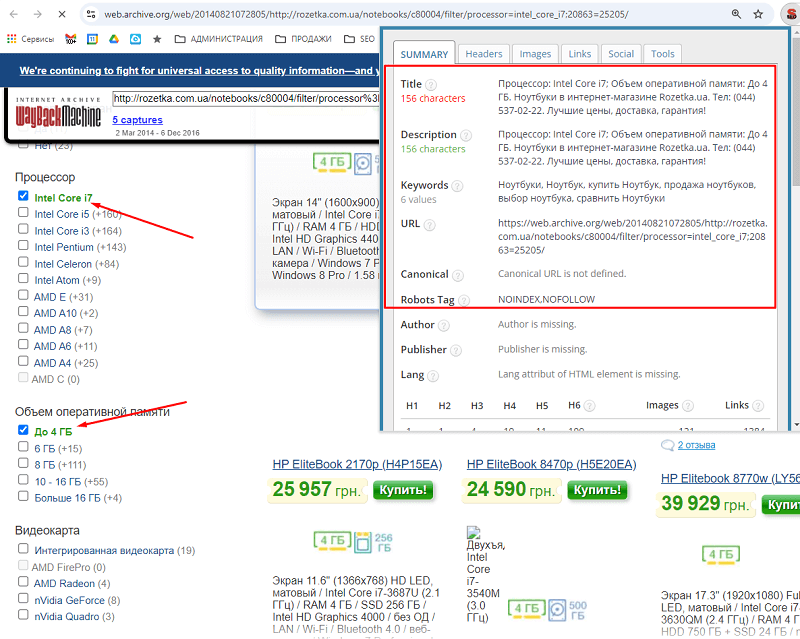The width and height of the screenshot is (800, 639).
Task: Check the Intel Pentium filter
Action: pyautogui.click(x=23, y=245)
